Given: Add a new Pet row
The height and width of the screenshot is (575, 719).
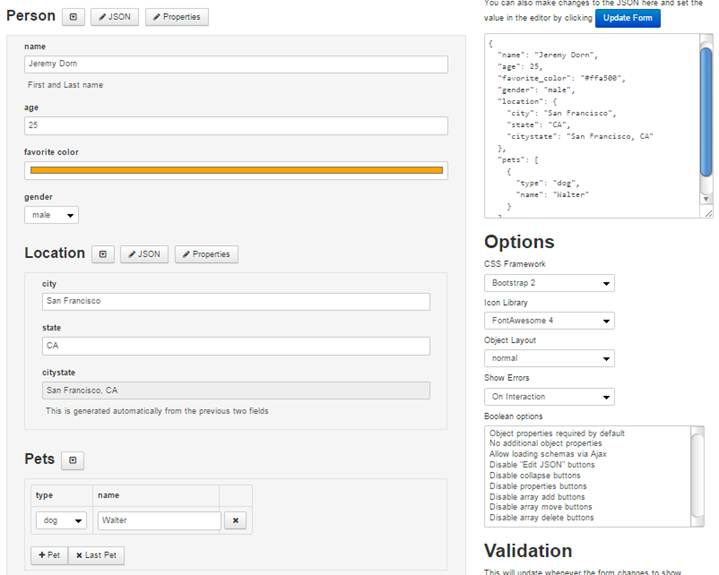Looking at the screenshot, I should point(49,555).
